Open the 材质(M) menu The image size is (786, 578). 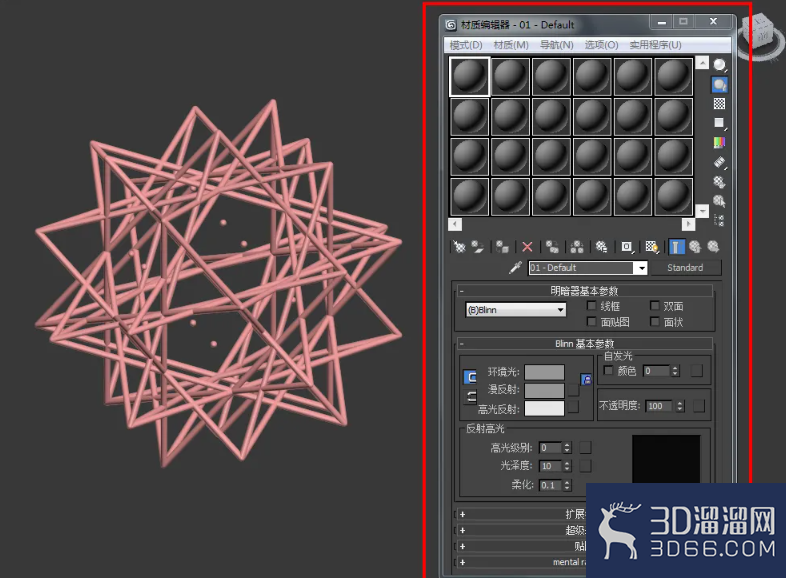coord(511,45)
